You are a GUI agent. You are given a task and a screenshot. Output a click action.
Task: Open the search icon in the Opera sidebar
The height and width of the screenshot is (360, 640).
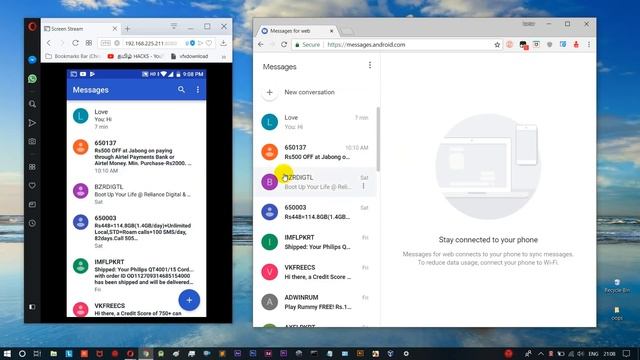click(32, 104)
